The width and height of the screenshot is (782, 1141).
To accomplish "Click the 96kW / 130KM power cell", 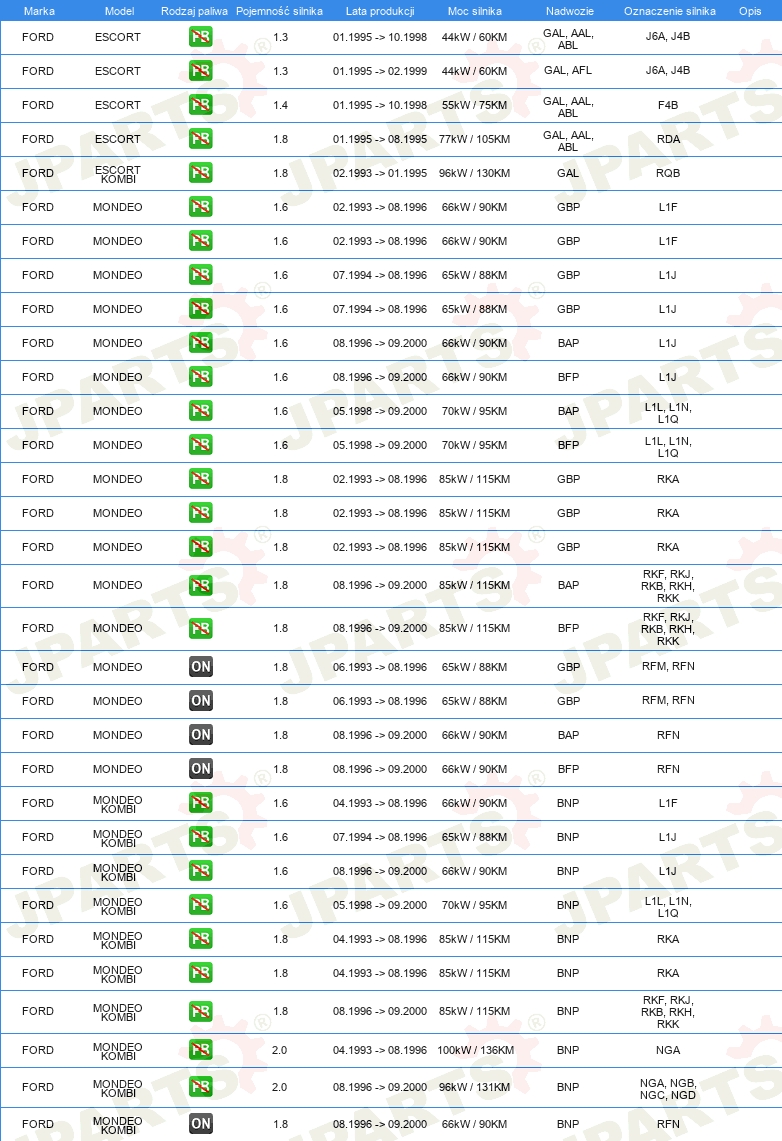I will [474, 173].
